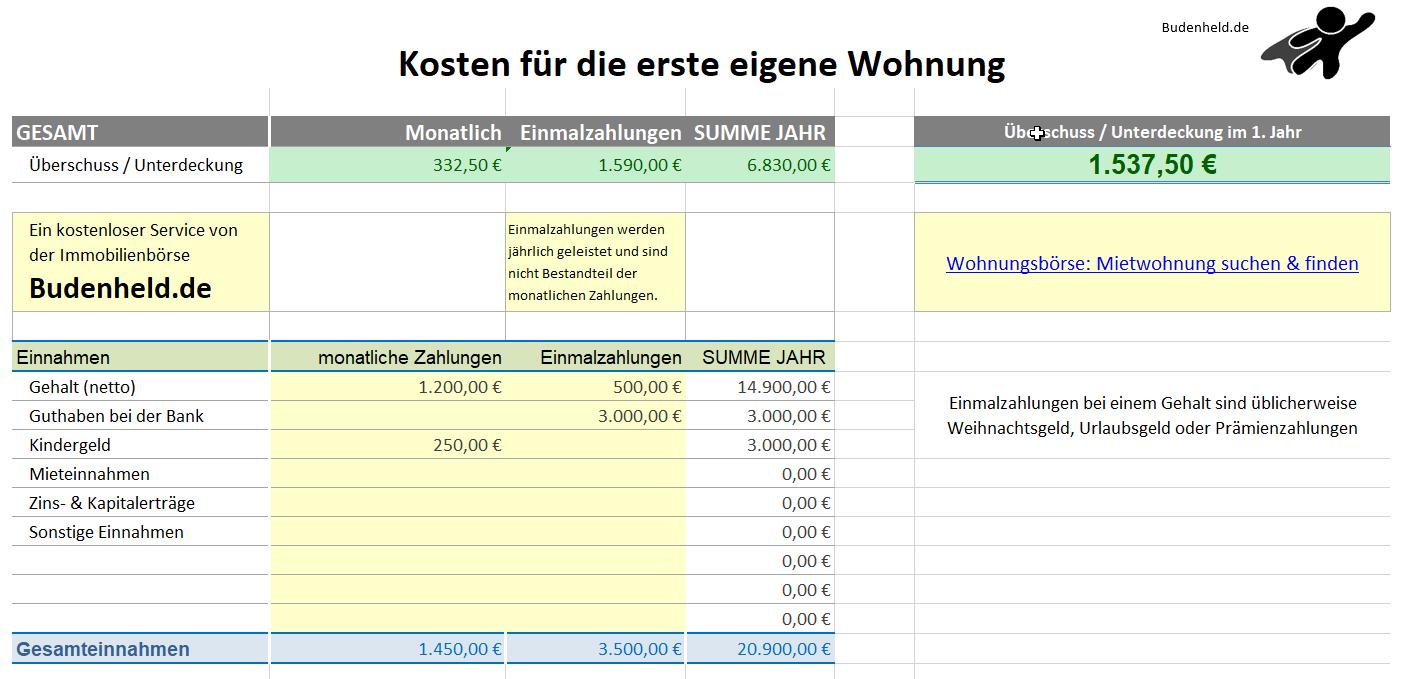
Task: Click the Gesamteinnahmen 20.900,00 € total cell
Action: (761, 648)
